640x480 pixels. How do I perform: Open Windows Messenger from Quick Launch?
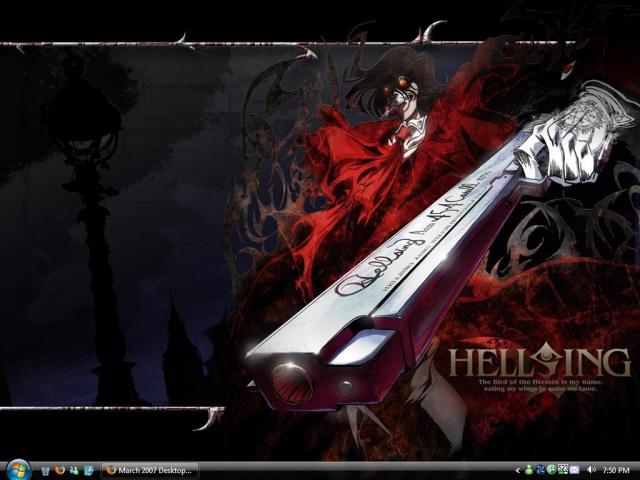(x=74, y=471)
